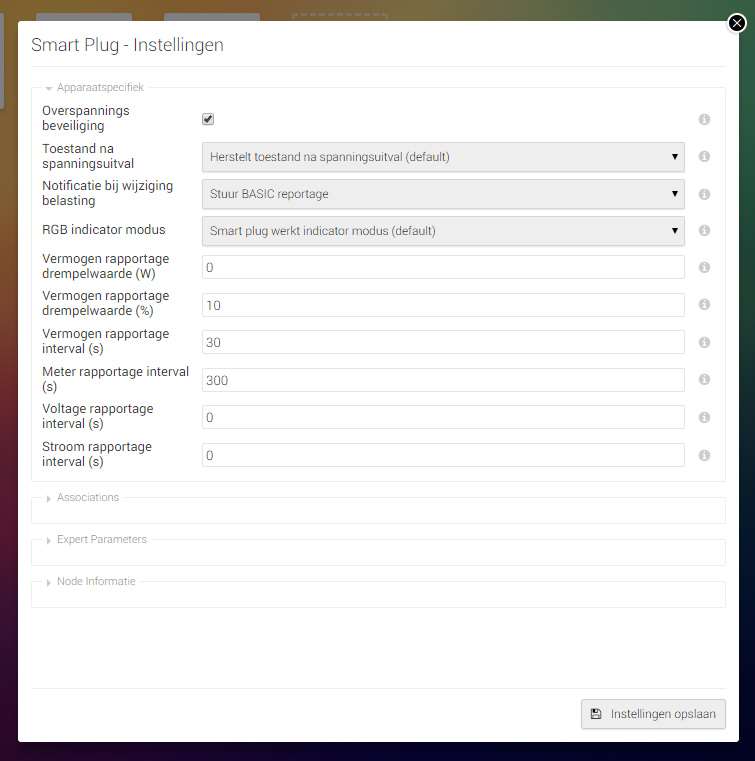Toggle the Overspannings beveiliging checkbox

pos(208,119)
